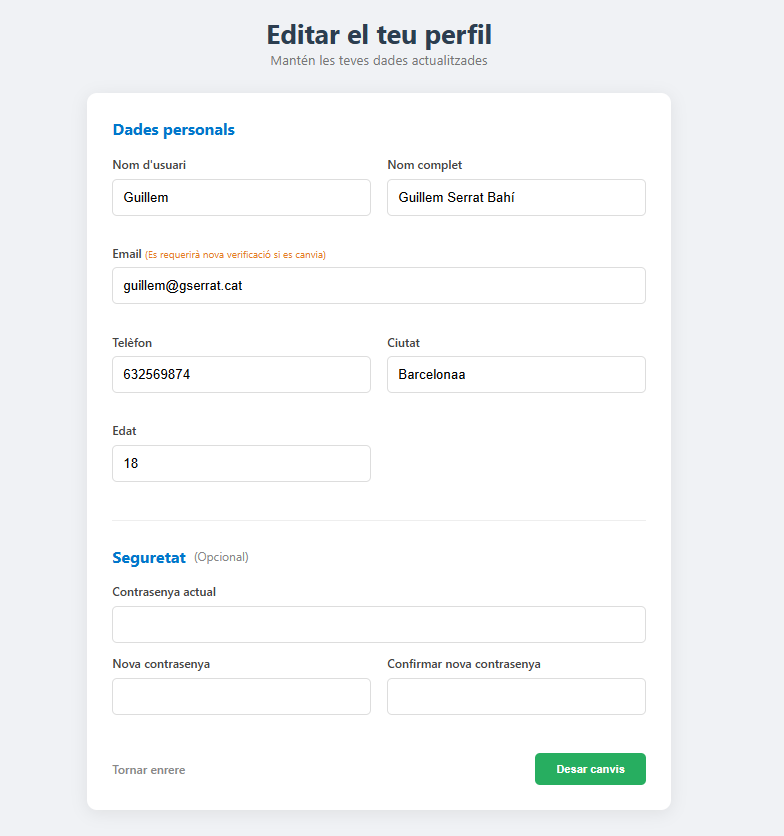Viewport: 784px width, 836px height.
Task: Click the "Contrasenya actual" label
Action: tap(164, 592)
